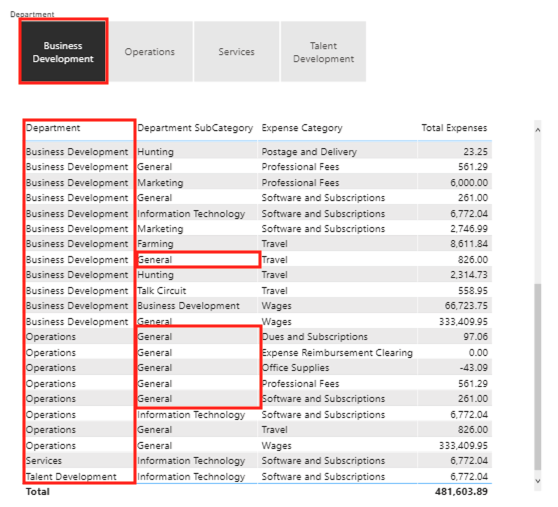Viewport: 558px width, 507px height.
Task: Click Travel in the Farming row
Action: [274, 244]
